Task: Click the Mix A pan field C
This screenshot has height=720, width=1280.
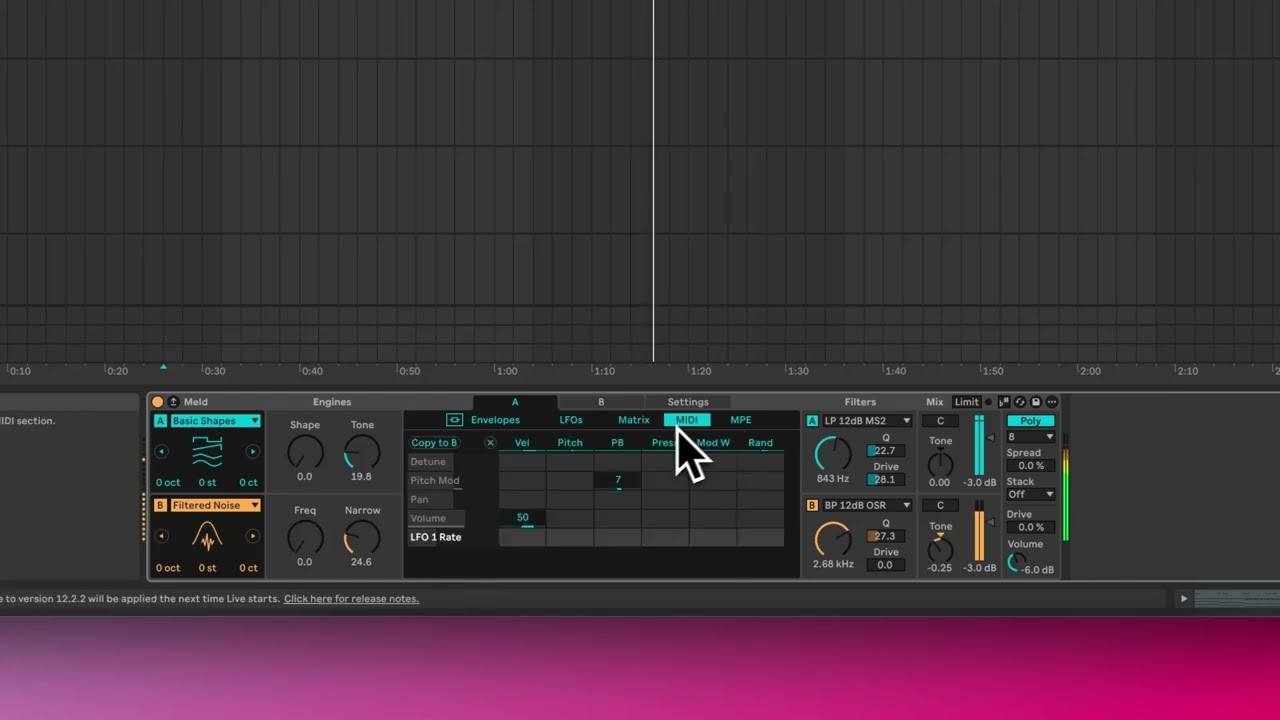Action: (940, 421)
